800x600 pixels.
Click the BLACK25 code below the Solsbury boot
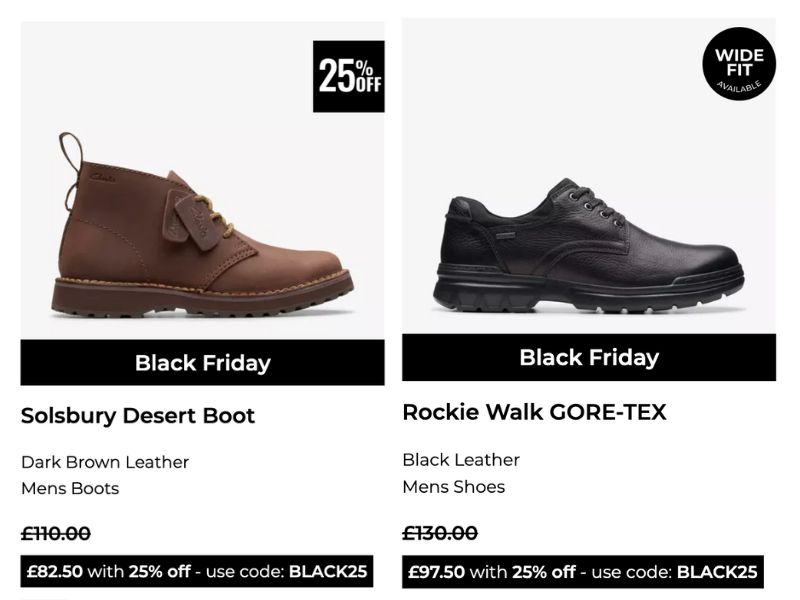tap(328, 572)
